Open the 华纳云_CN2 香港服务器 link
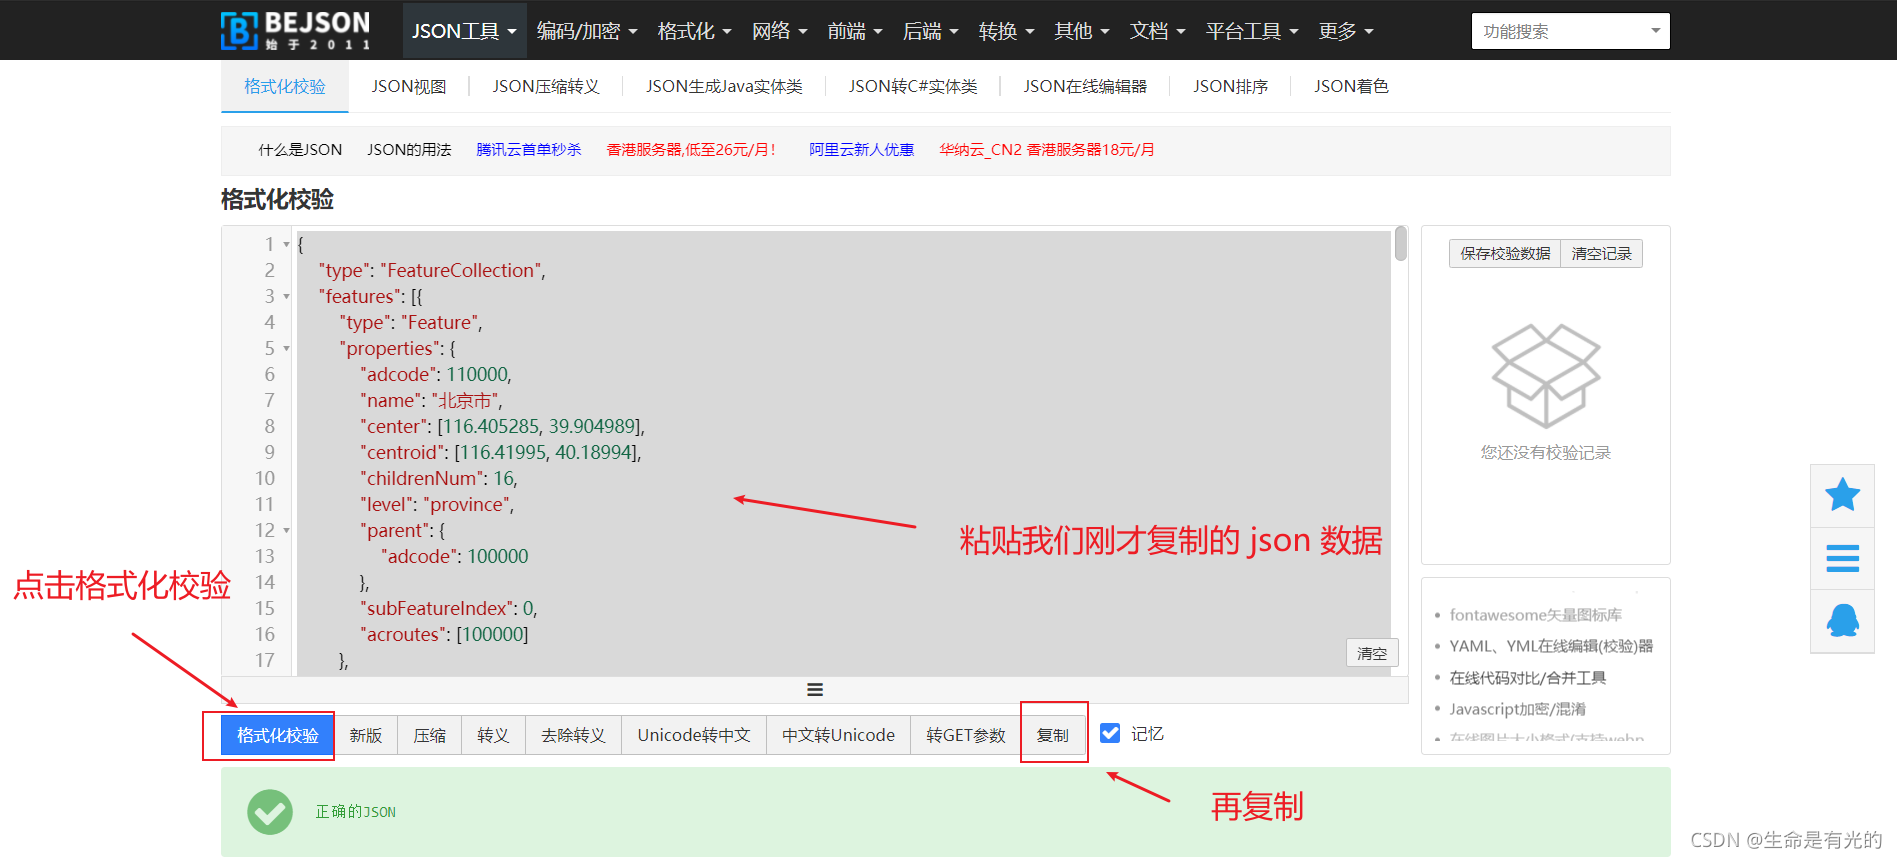 click(1047, 149)
